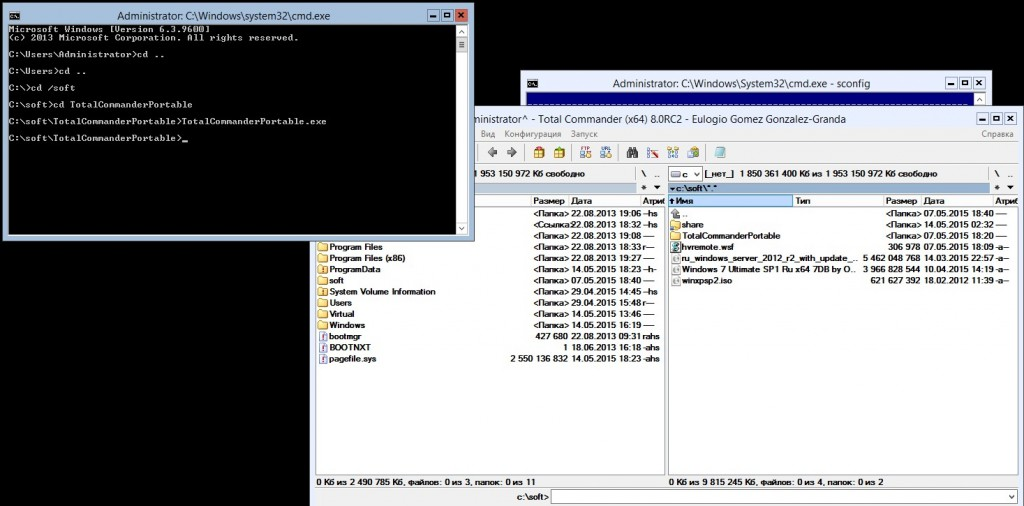This screenshot has width=1024, height=506.
Task: Open the Запуск menu
Action: click(583, 134)
